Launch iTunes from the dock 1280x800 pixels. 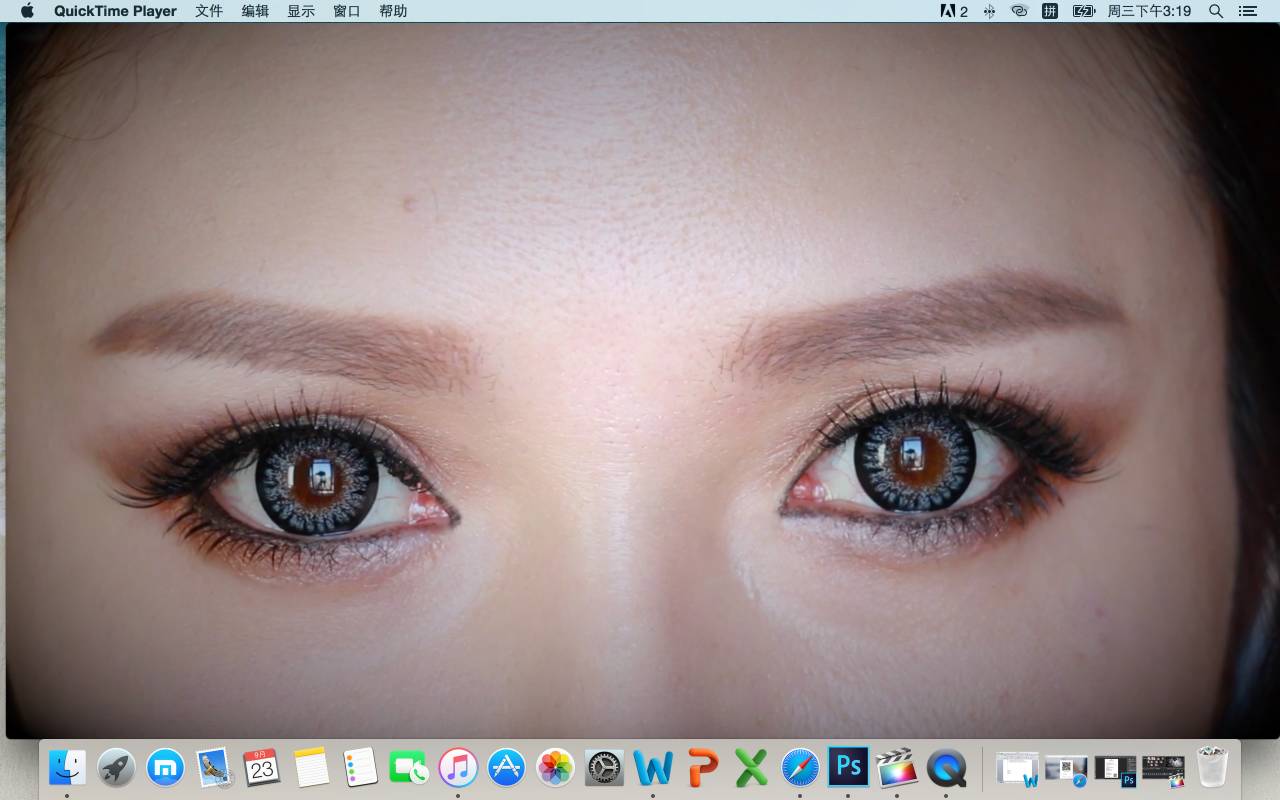(x=458, y=768)
